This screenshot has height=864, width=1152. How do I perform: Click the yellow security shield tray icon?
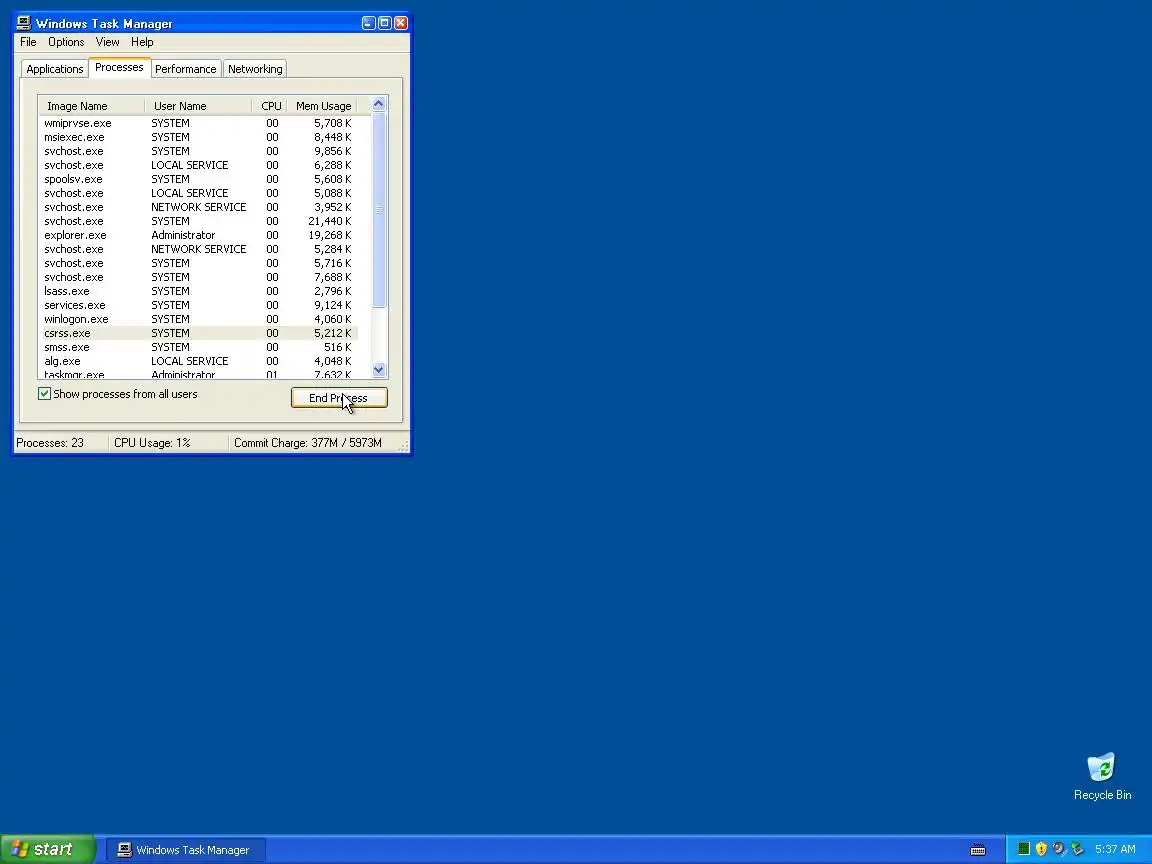[1041, 849]
